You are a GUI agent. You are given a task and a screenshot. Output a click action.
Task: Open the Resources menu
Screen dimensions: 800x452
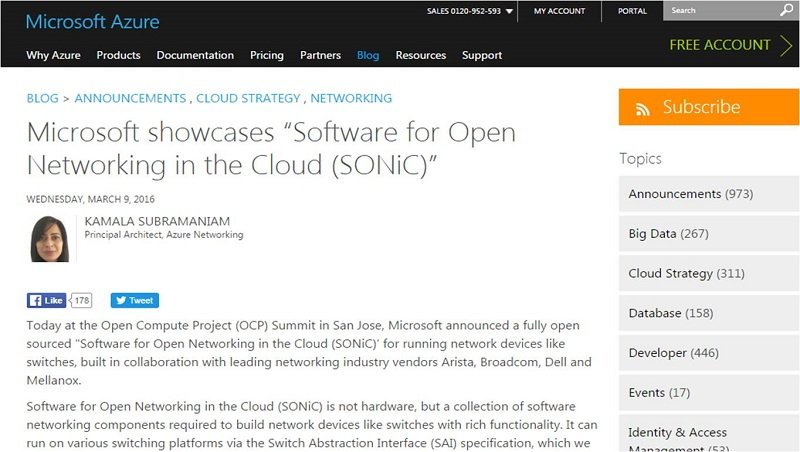(421, 55)
